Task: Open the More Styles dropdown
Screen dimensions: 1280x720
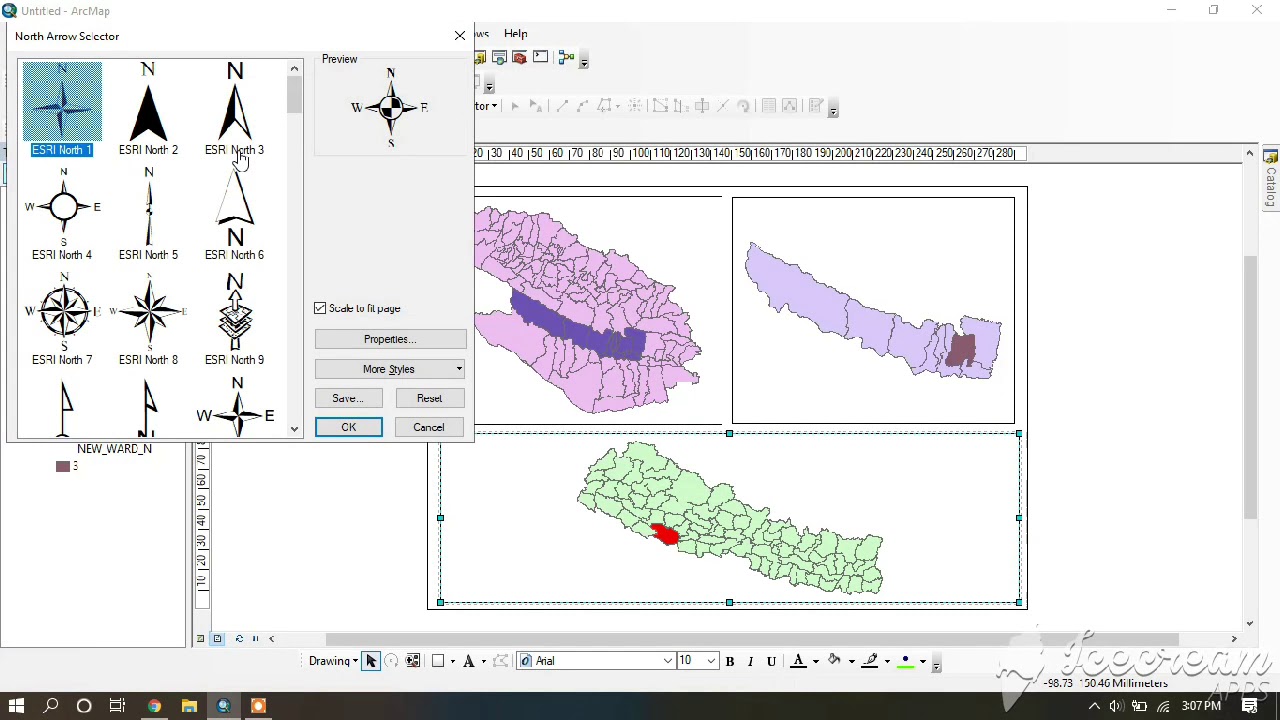Action: (x=390, y=369)
